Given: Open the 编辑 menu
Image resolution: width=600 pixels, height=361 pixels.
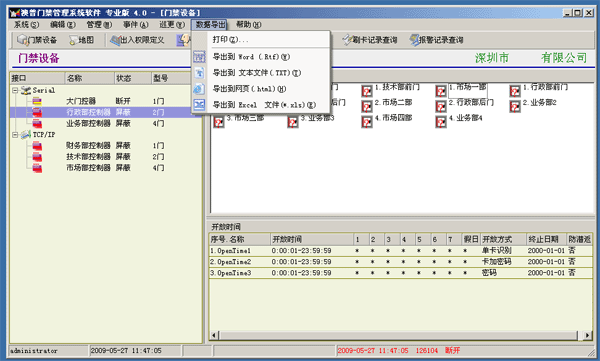Looking at the screenshot, I should point(63,25).
